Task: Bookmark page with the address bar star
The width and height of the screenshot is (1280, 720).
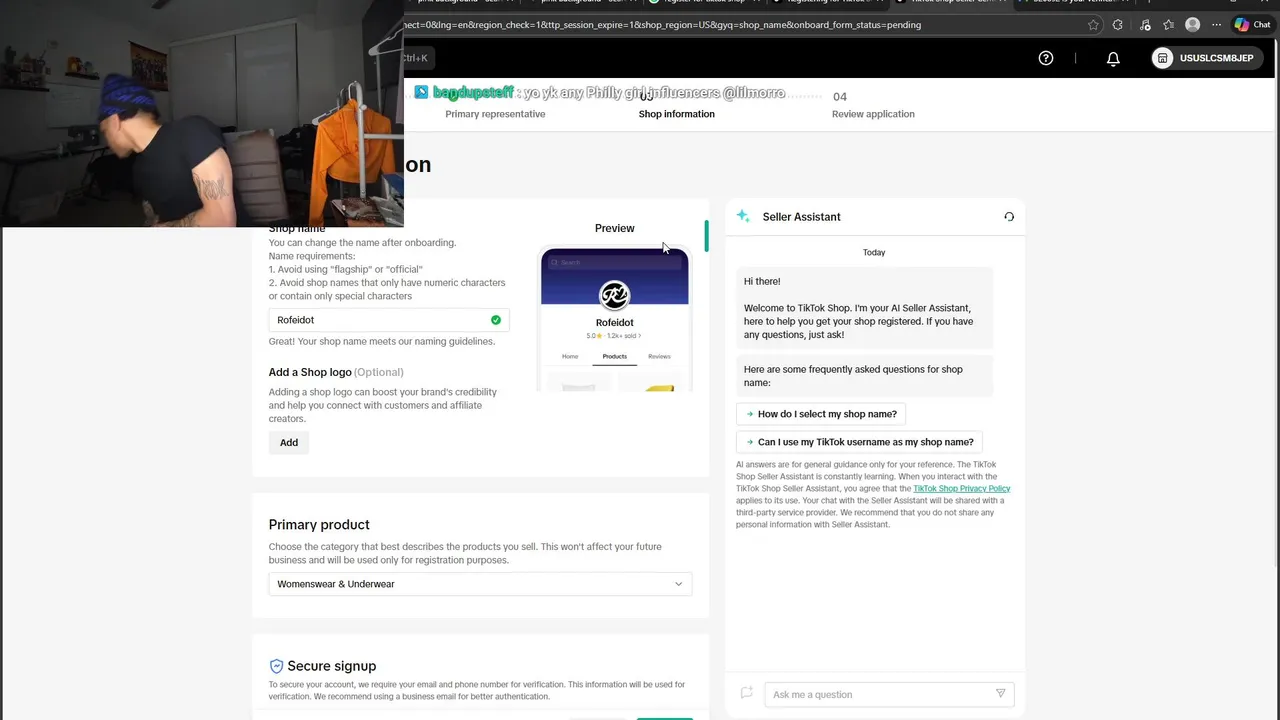Action: point(1093,25)
